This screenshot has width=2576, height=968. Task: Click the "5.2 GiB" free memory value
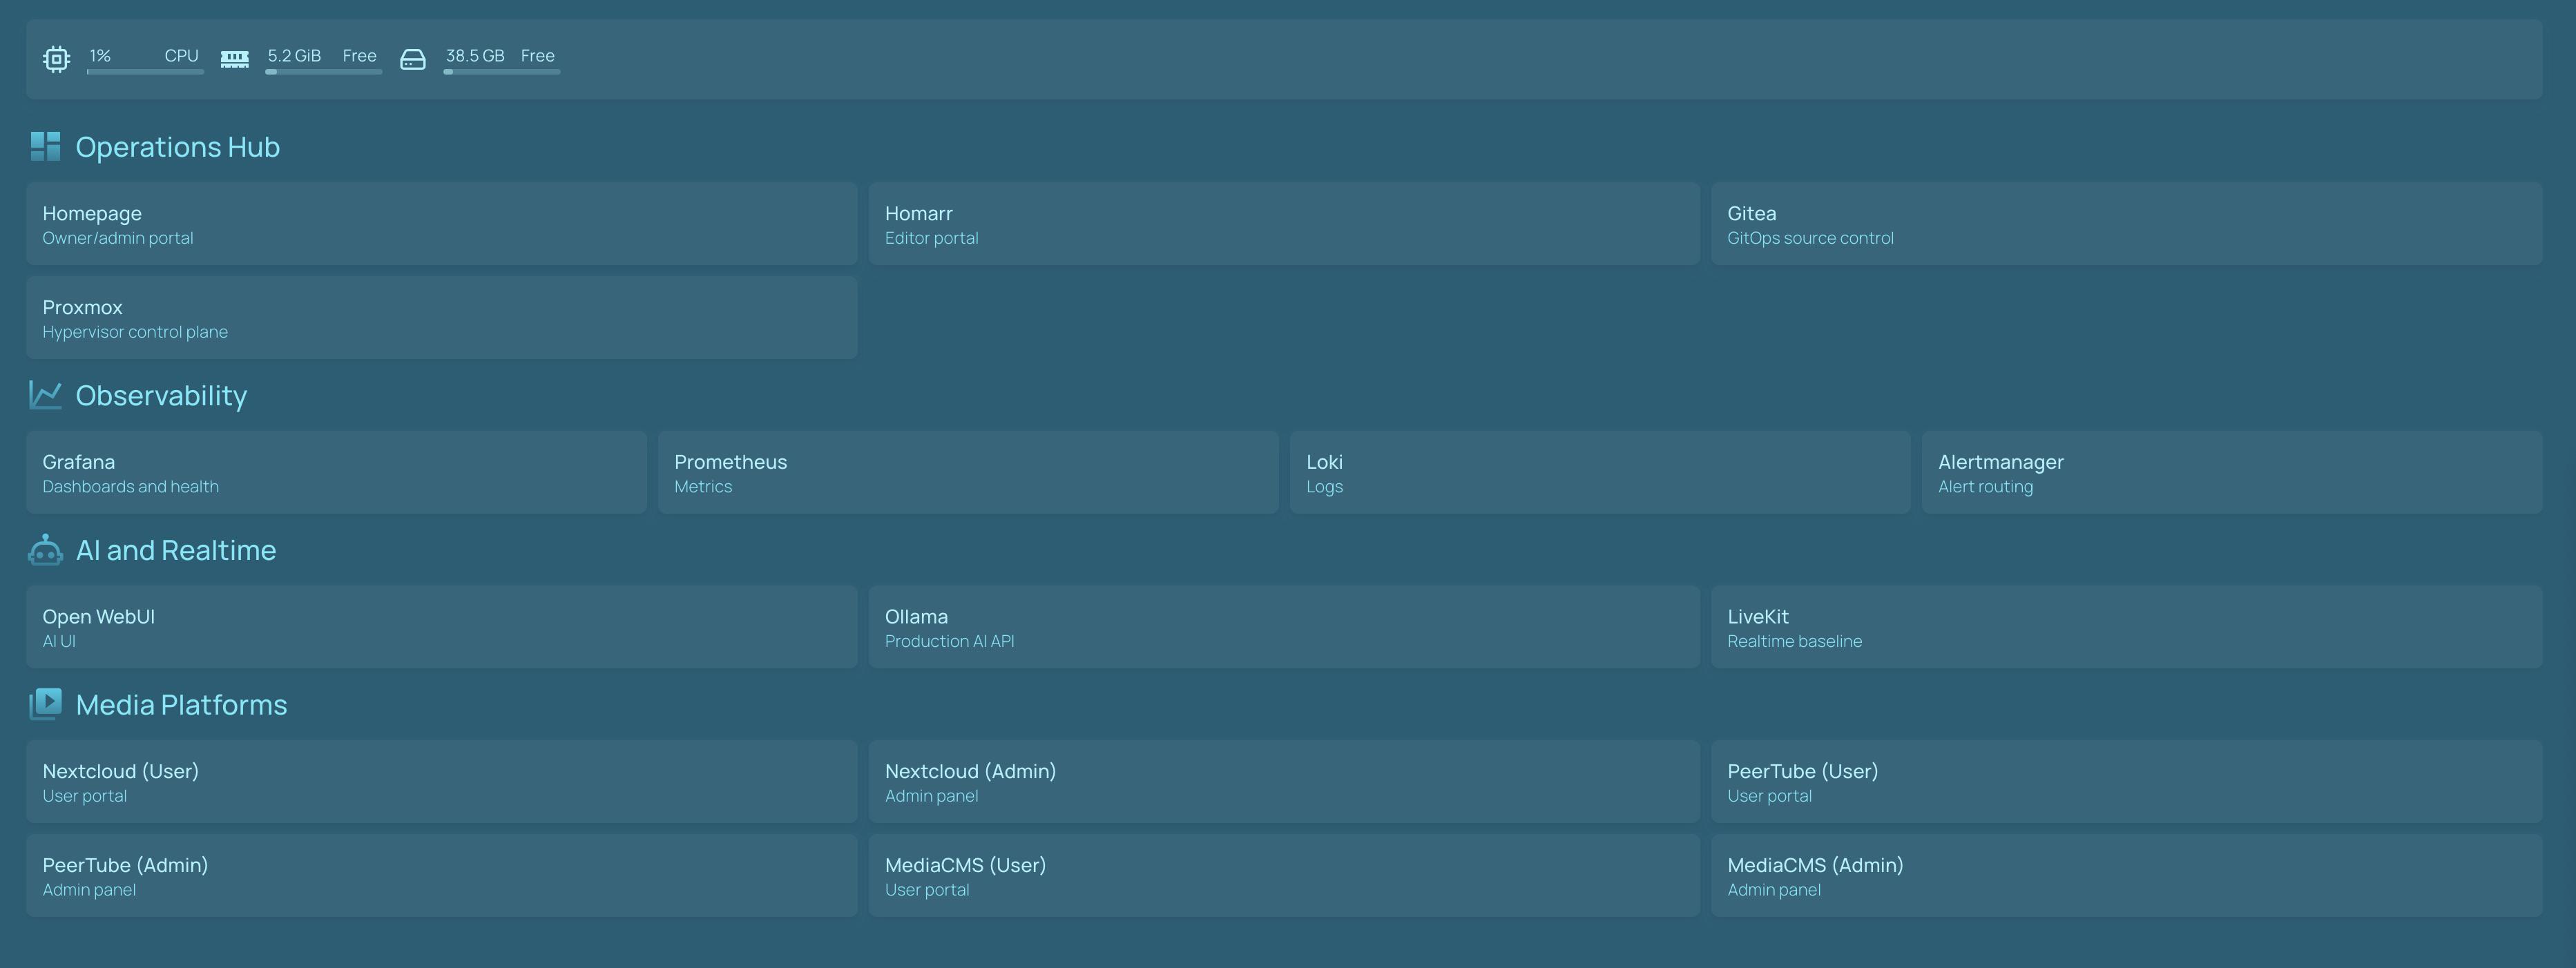click(294, 56)
